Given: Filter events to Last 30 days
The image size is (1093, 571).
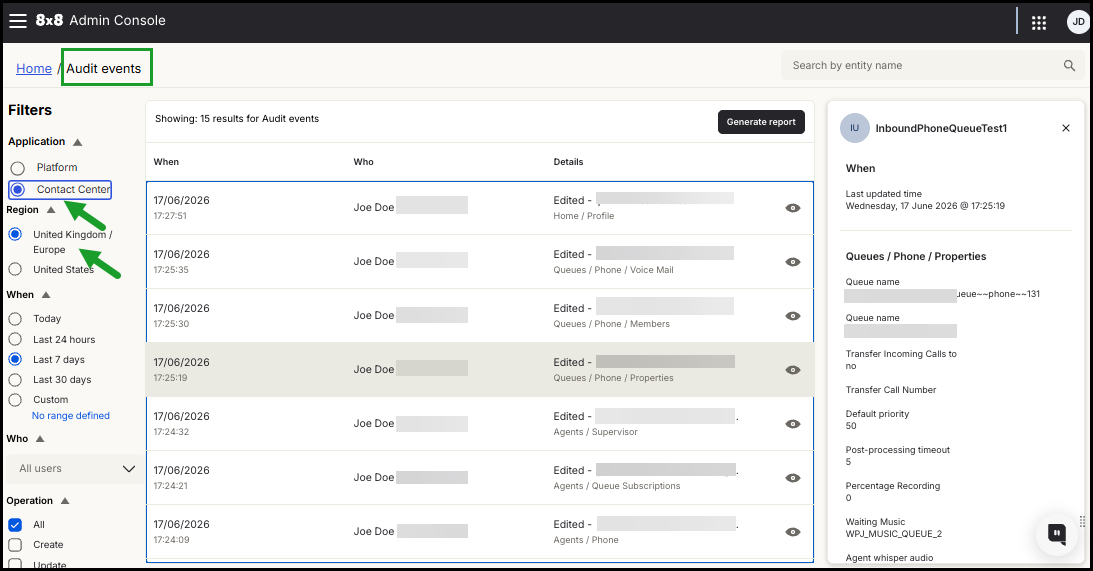Looking at the screenshot, I should click(15, 380).
